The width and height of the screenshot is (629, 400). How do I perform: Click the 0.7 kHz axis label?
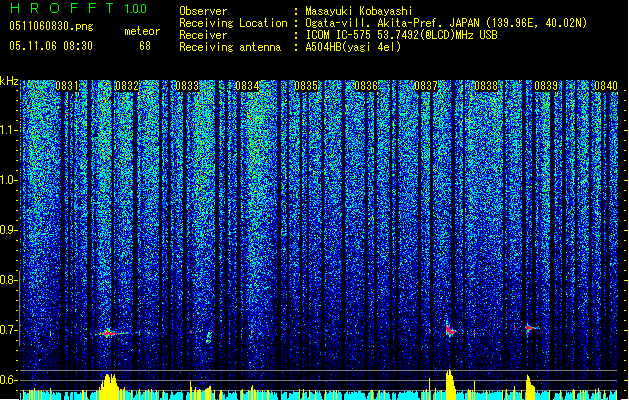pyautogui.click(x=9, y=330)
